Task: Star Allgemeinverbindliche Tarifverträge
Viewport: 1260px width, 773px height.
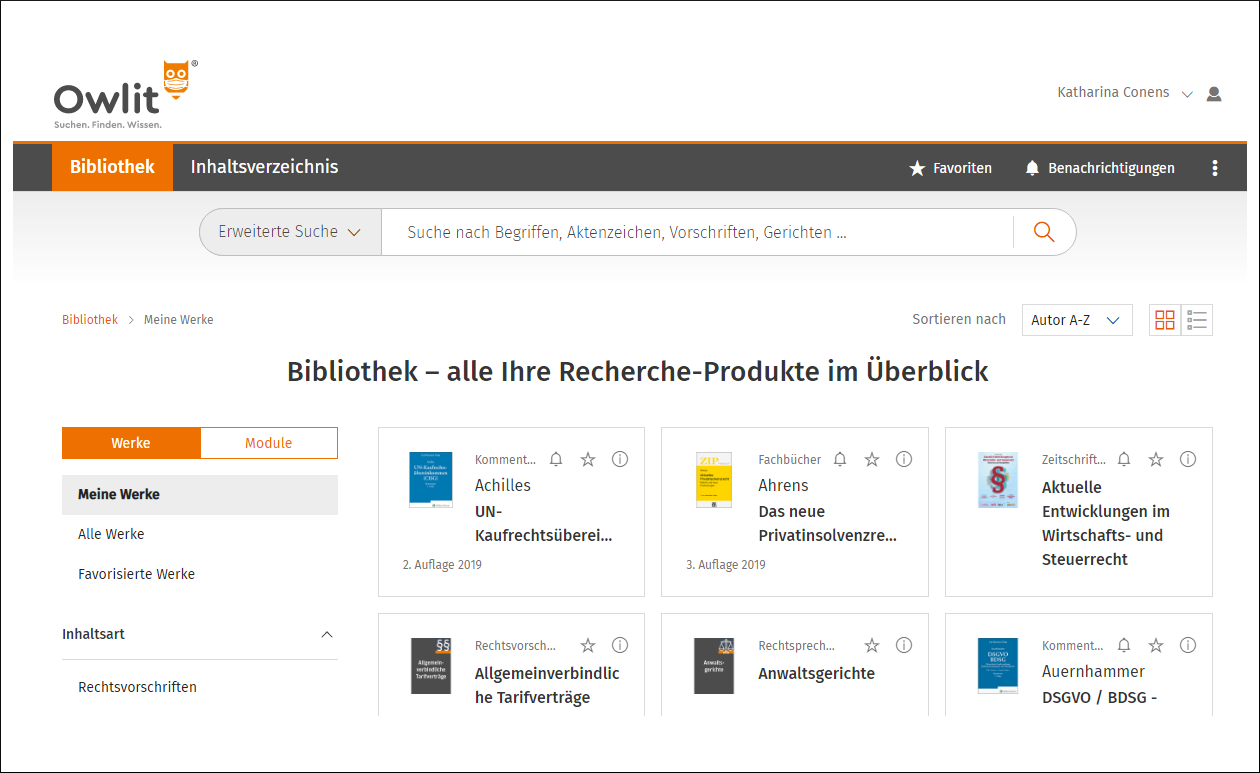Action: click(588, 645)
